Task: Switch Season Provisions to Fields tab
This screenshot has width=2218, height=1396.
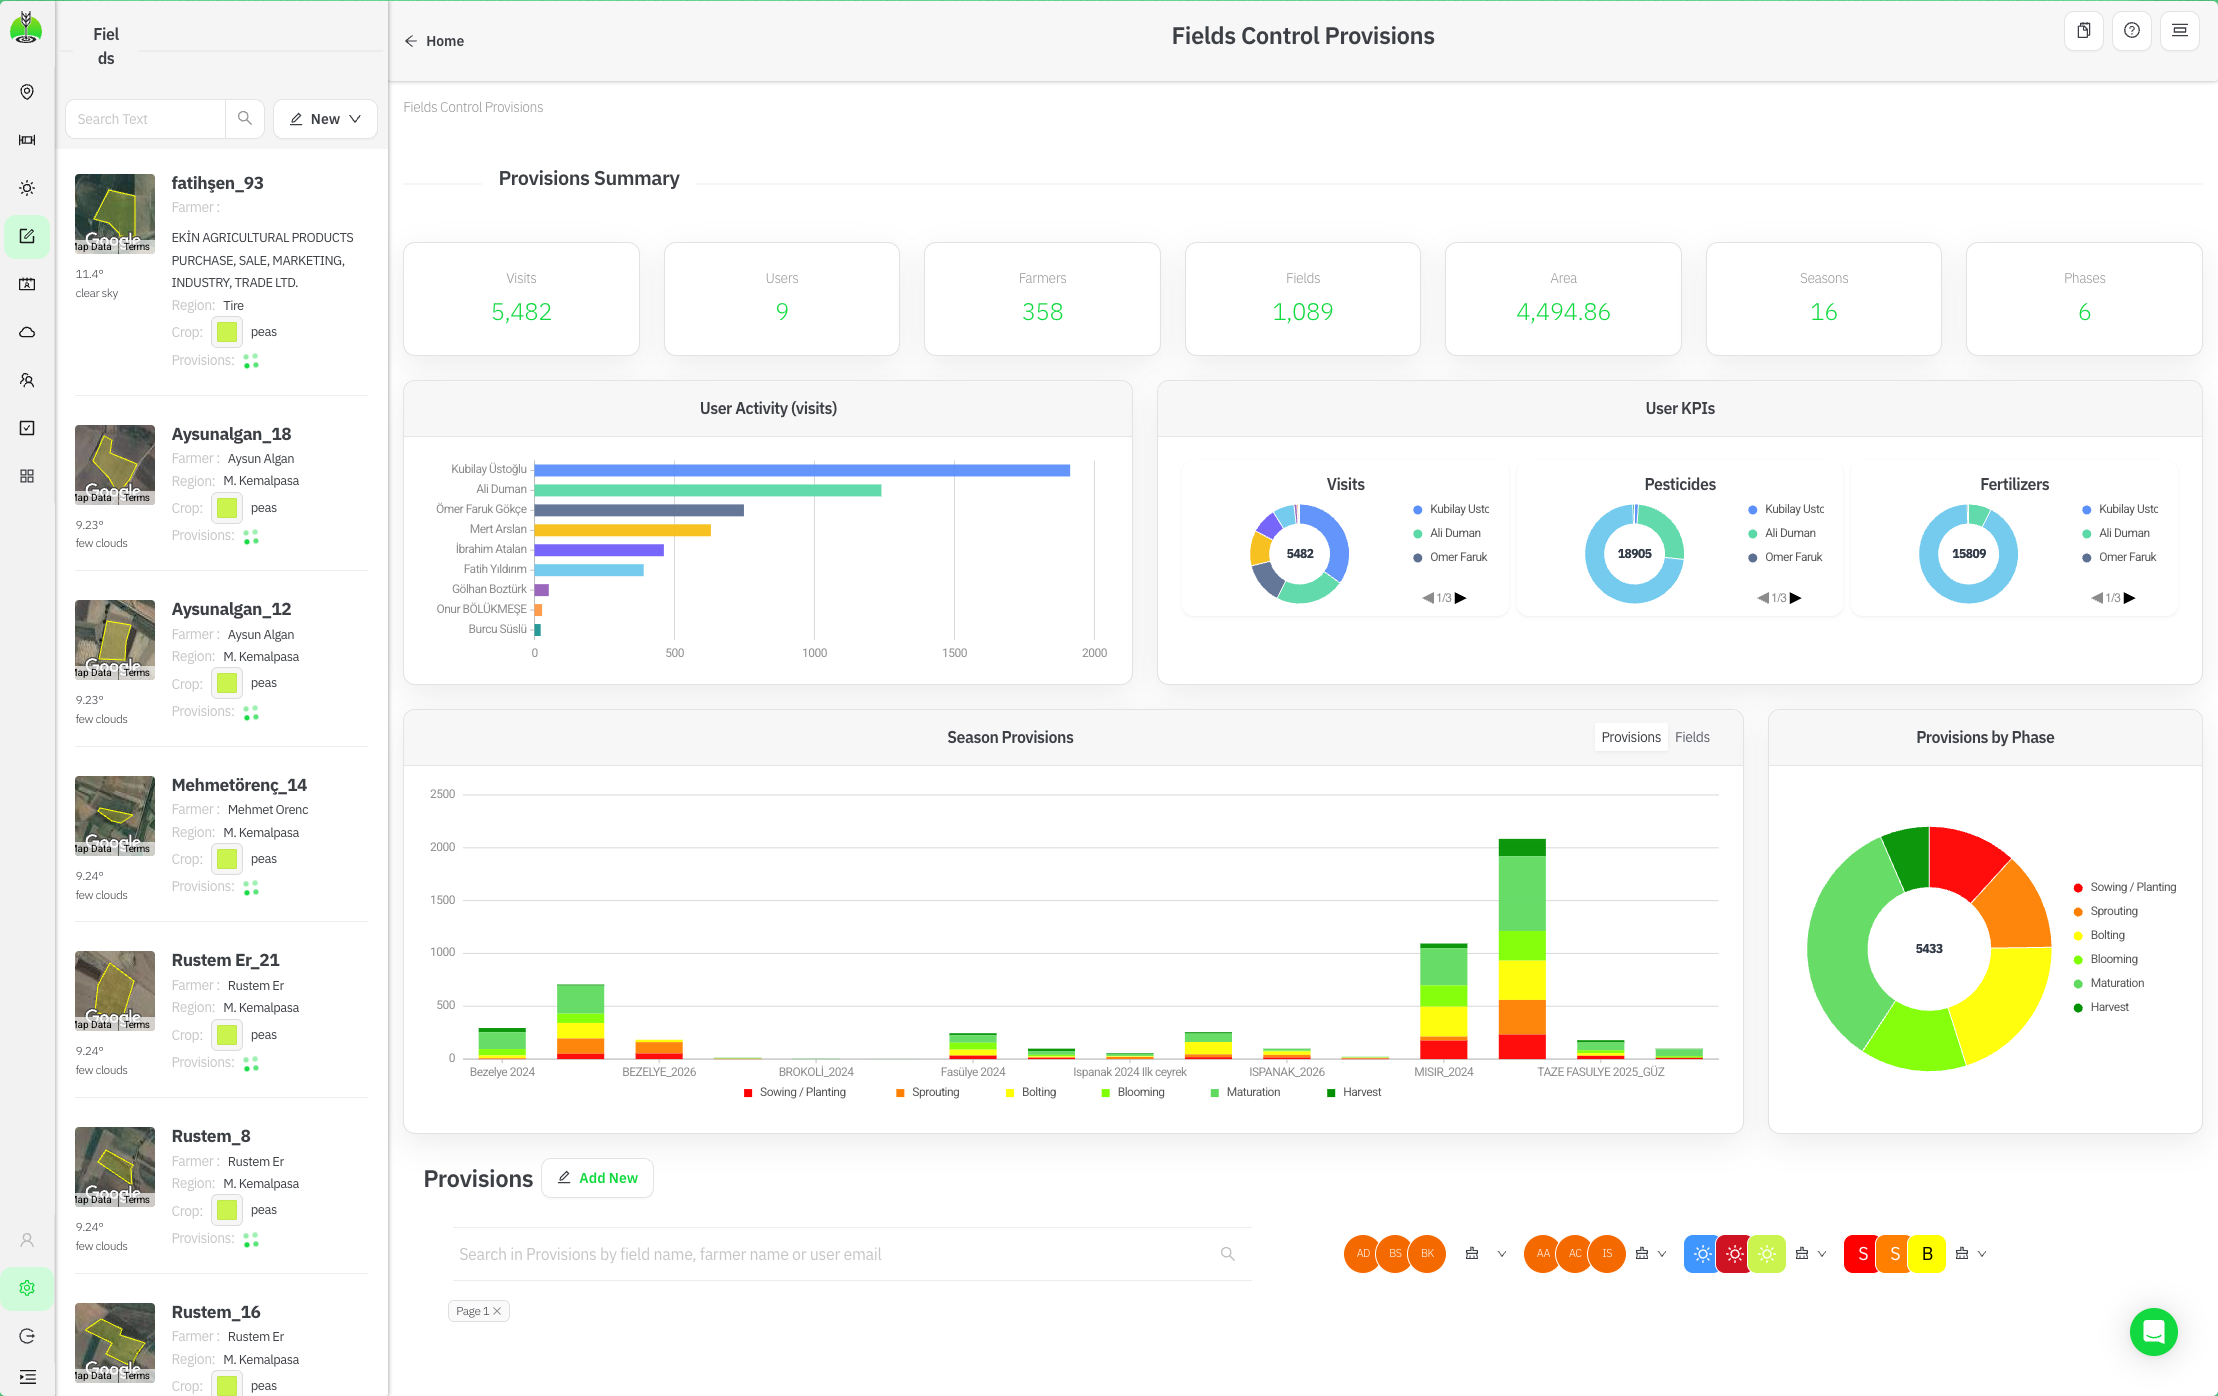Action: tap(1692, 737)
